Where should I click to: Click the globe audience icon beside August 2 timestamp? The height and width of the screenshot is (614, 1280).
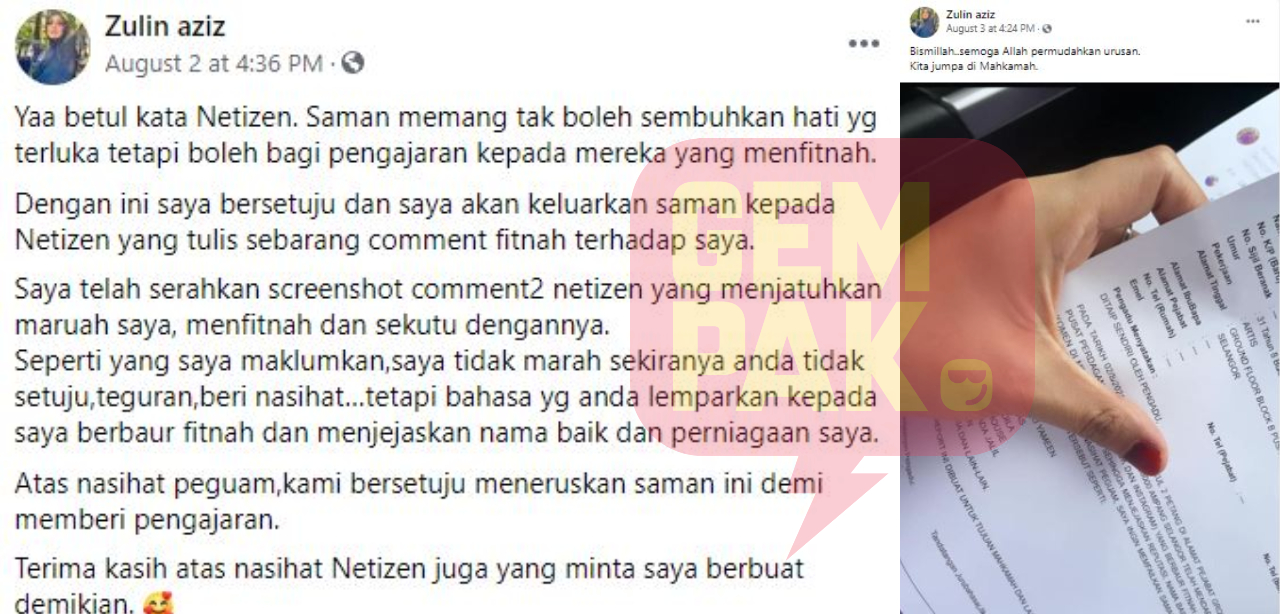[x=352, y=63]
